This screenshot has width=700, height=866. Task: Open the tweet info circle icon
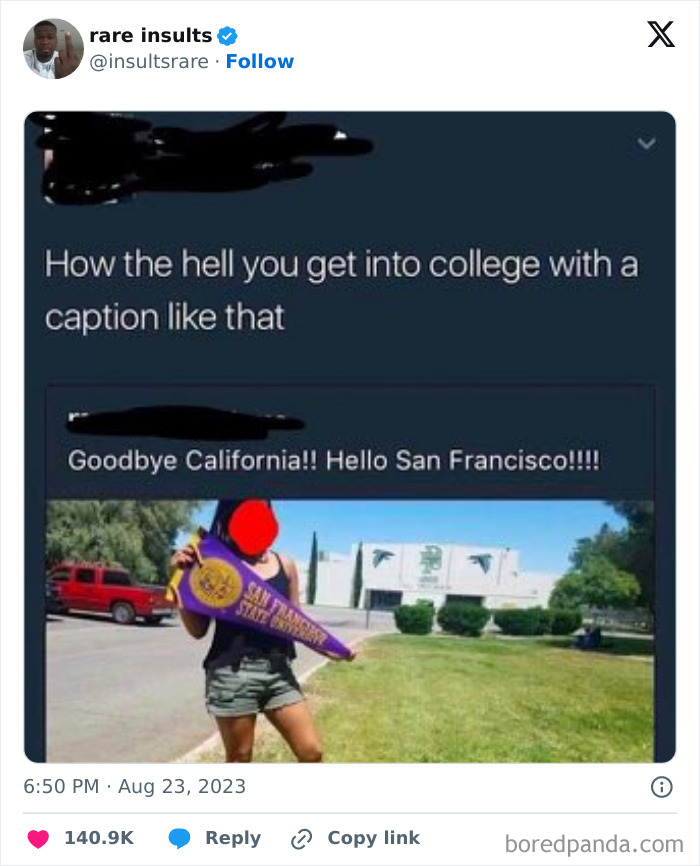coord(661,786)
